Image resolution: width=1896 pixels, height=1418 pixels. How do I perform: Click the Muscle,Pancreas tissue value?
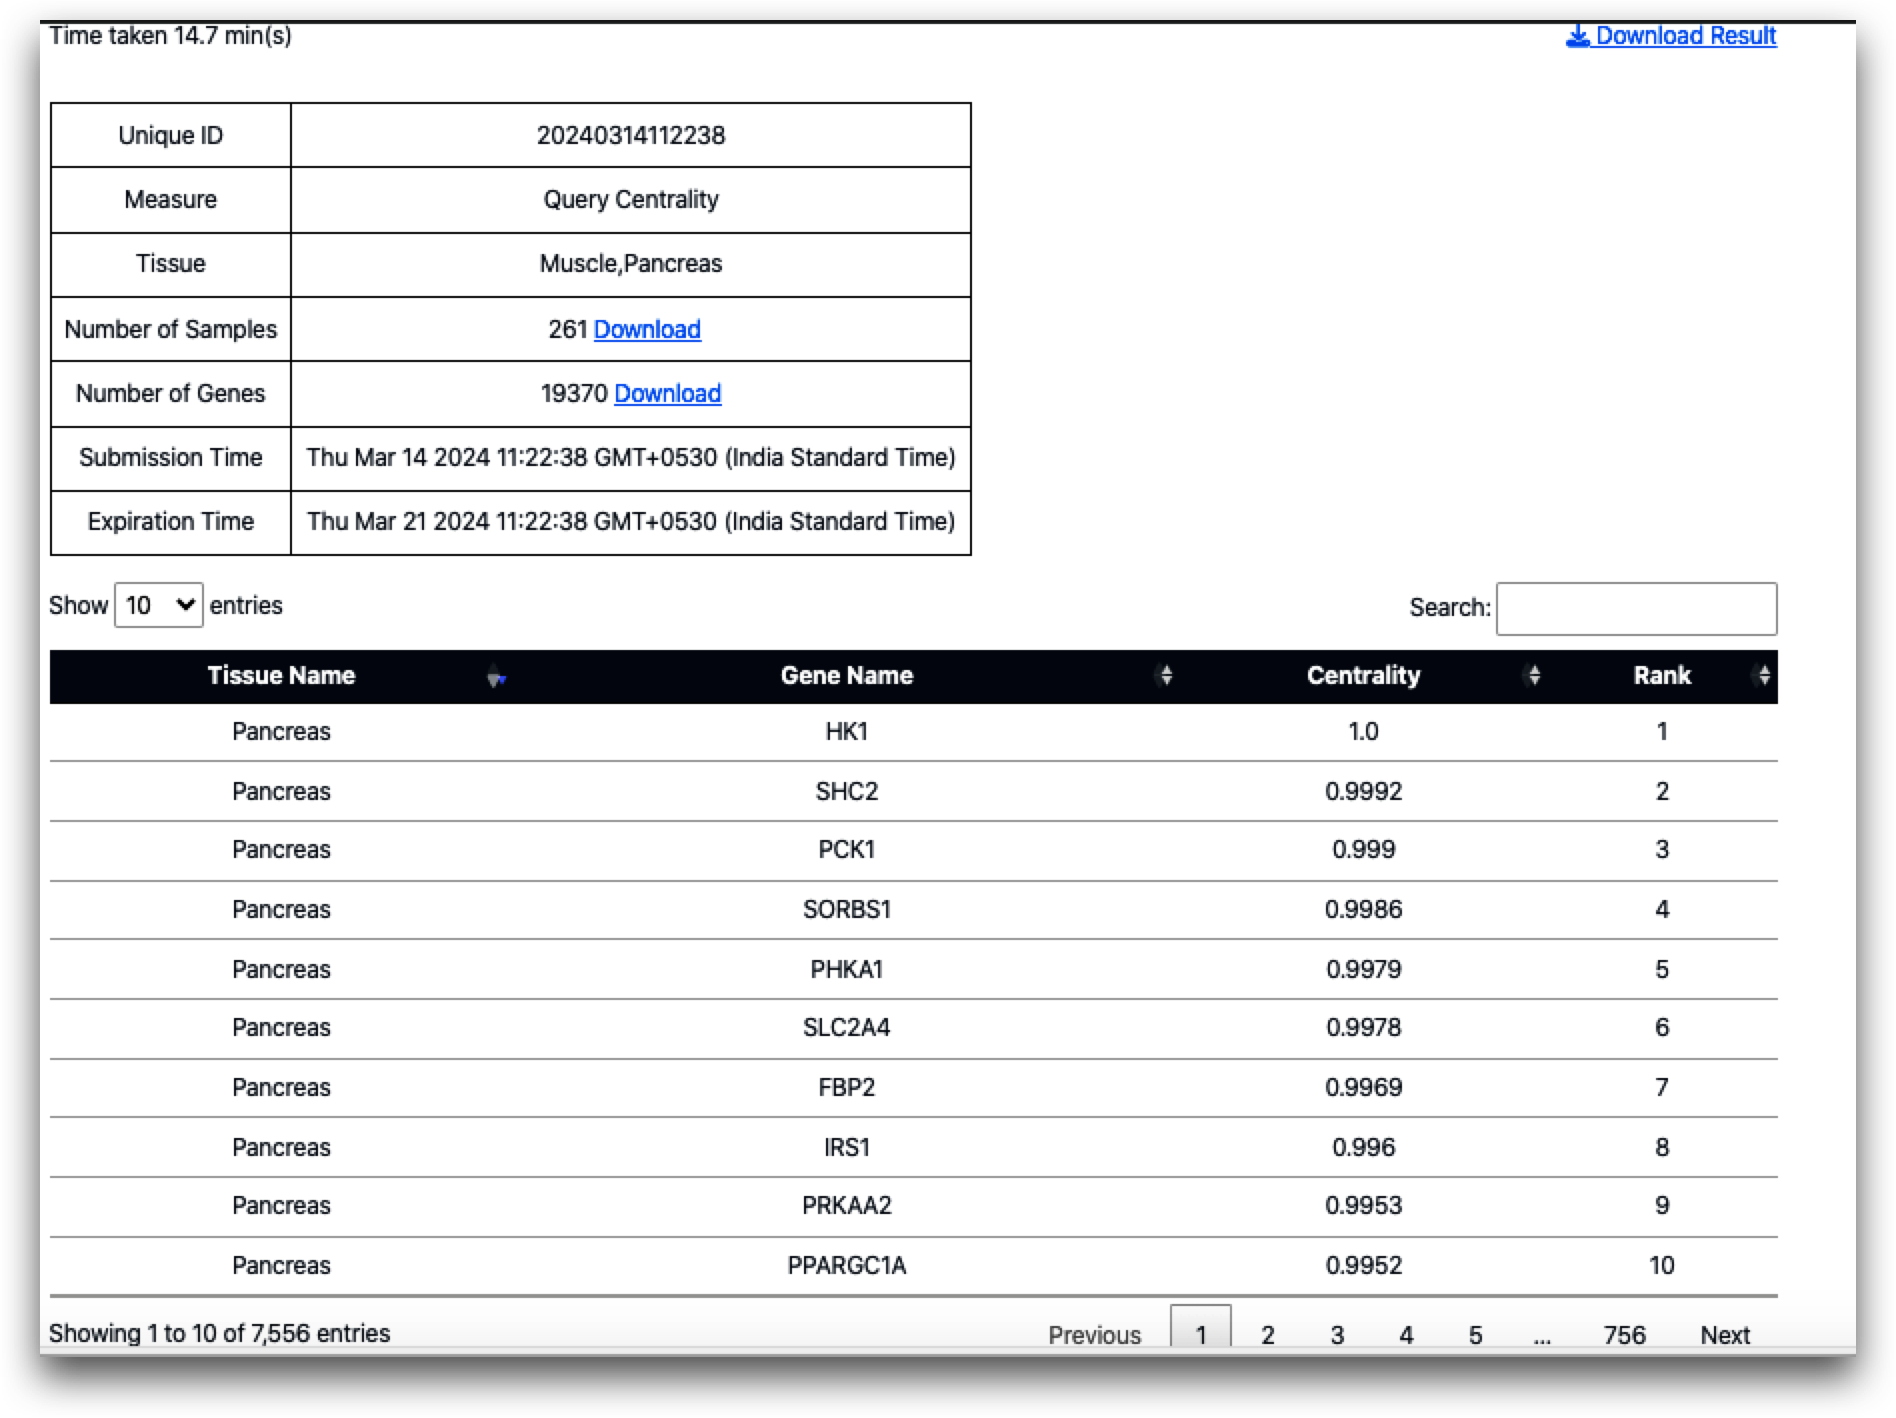click(630, 263)
